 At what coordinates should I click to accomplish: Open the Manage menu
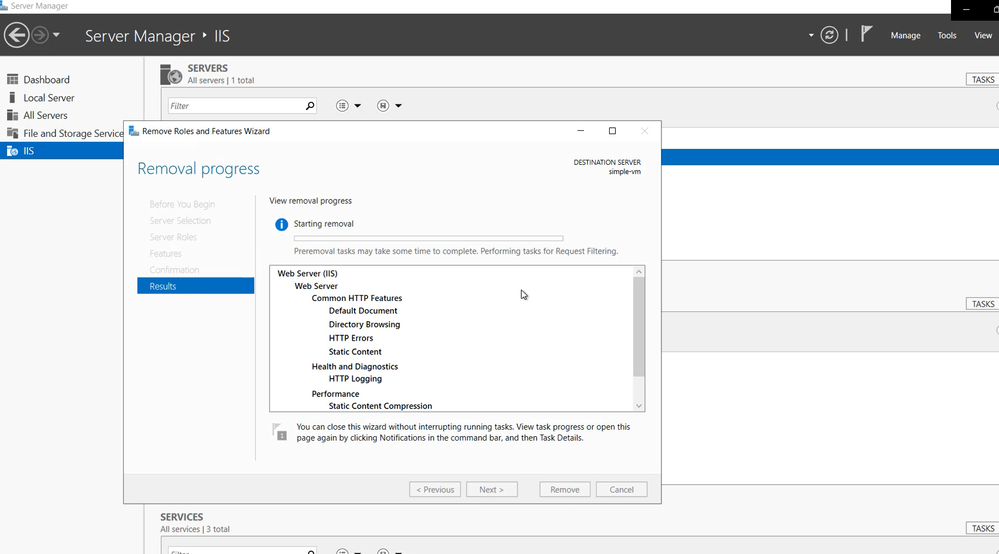(905, 36)
